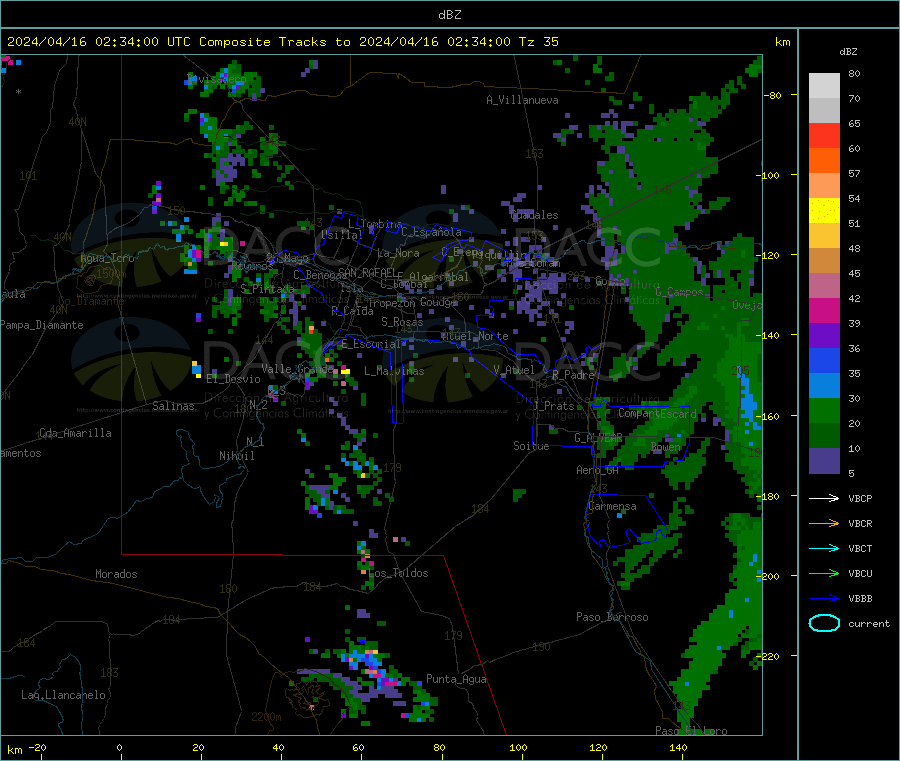Click the Valle_Grande location label
This screenshot has height=761, width=900.
pyautogui.click(x=297, y=368)
